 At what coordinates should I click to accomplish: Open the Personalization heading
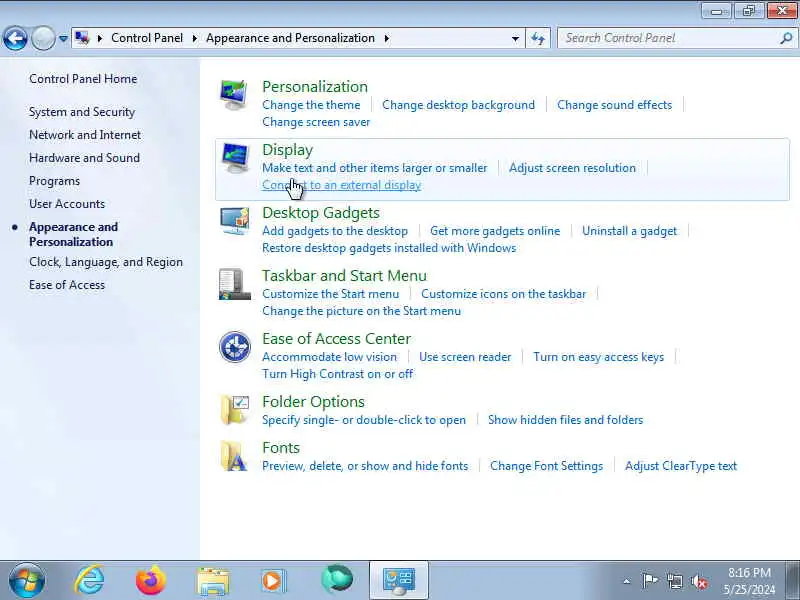(315, 87)
